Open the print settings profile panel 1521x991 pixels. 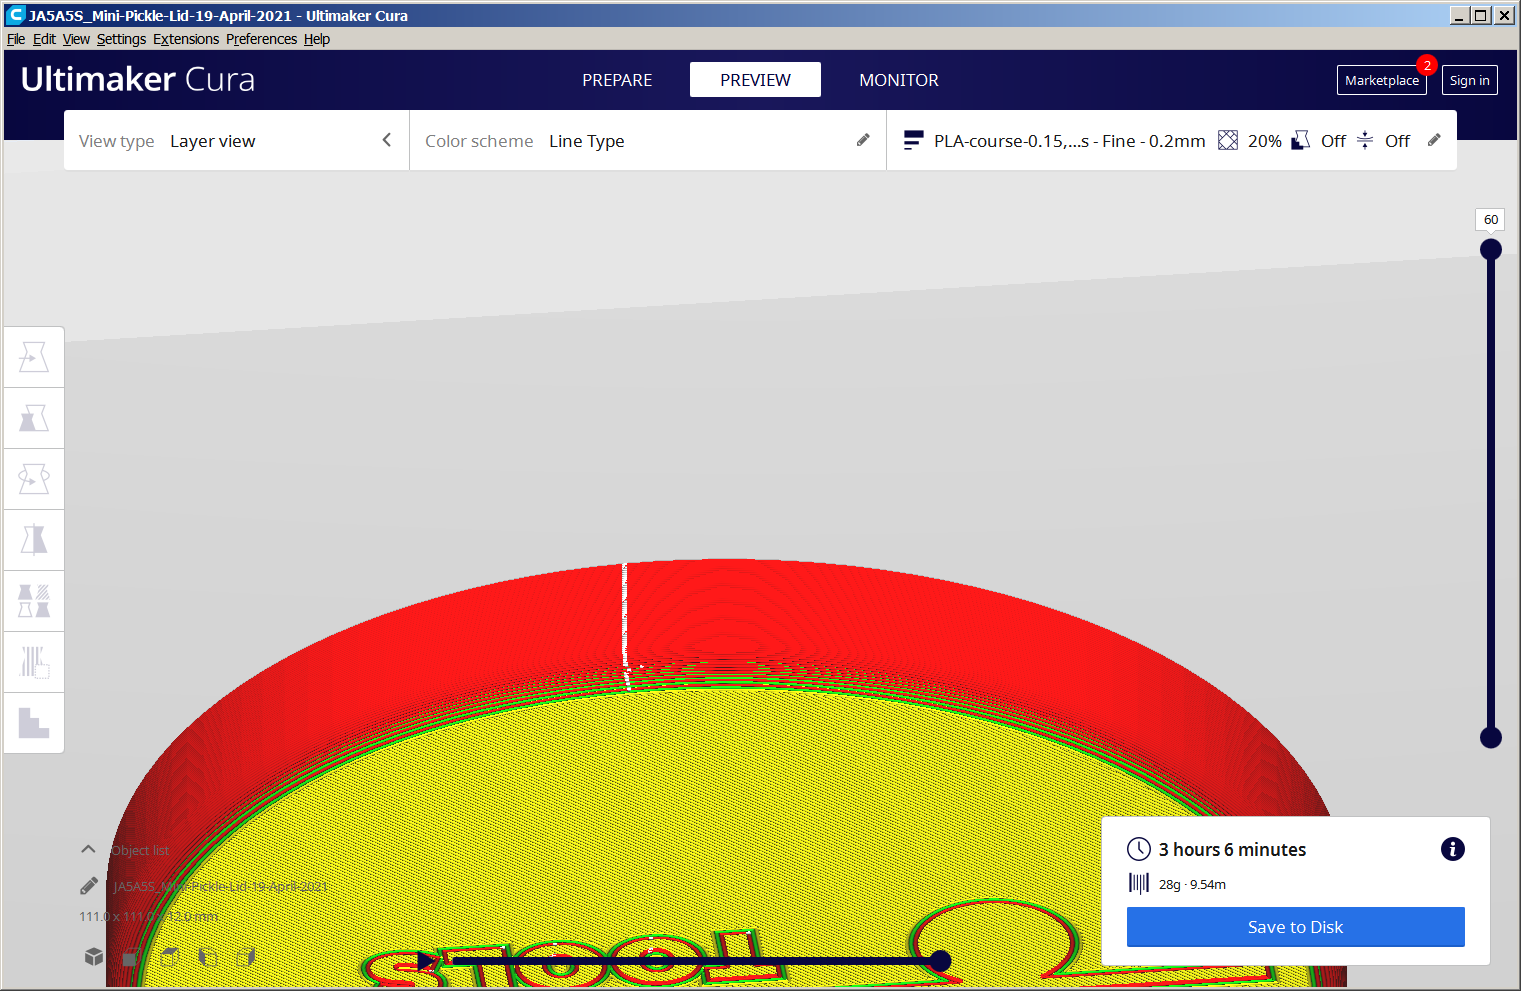pyautogui.click(x=1171, y=141)
